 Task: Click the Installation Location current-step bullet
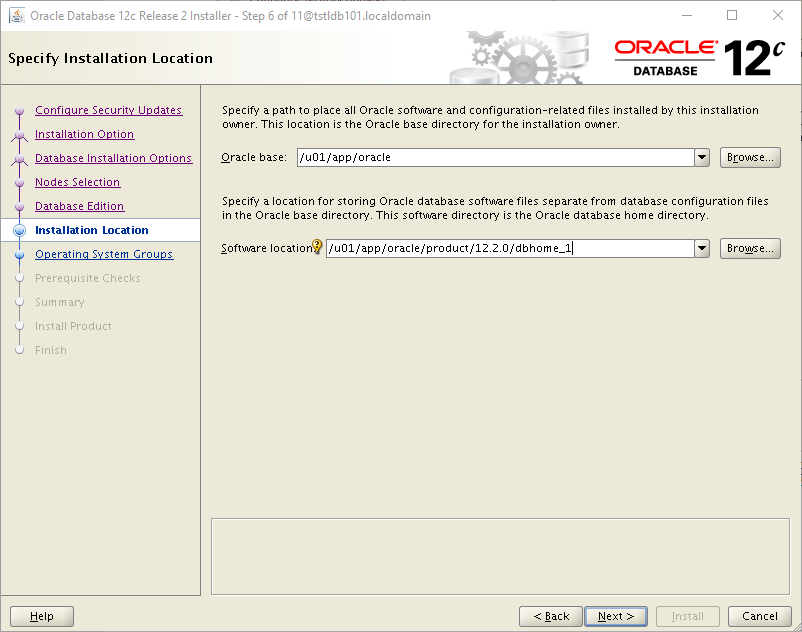19,231
